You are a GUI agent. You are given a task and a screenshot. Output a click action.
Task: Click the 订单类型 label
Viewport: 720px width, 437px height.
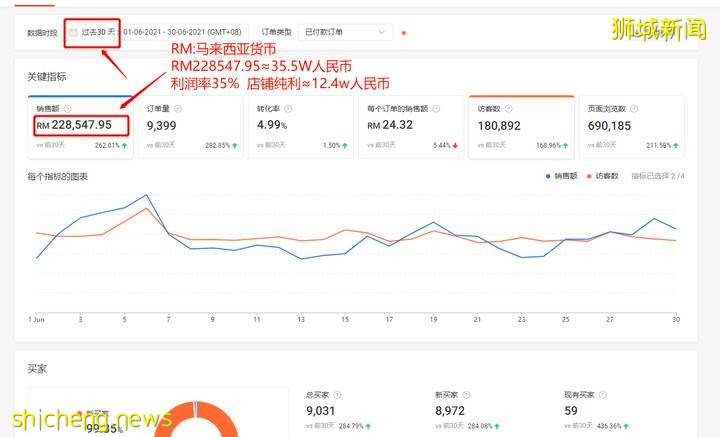coord(276,32)
